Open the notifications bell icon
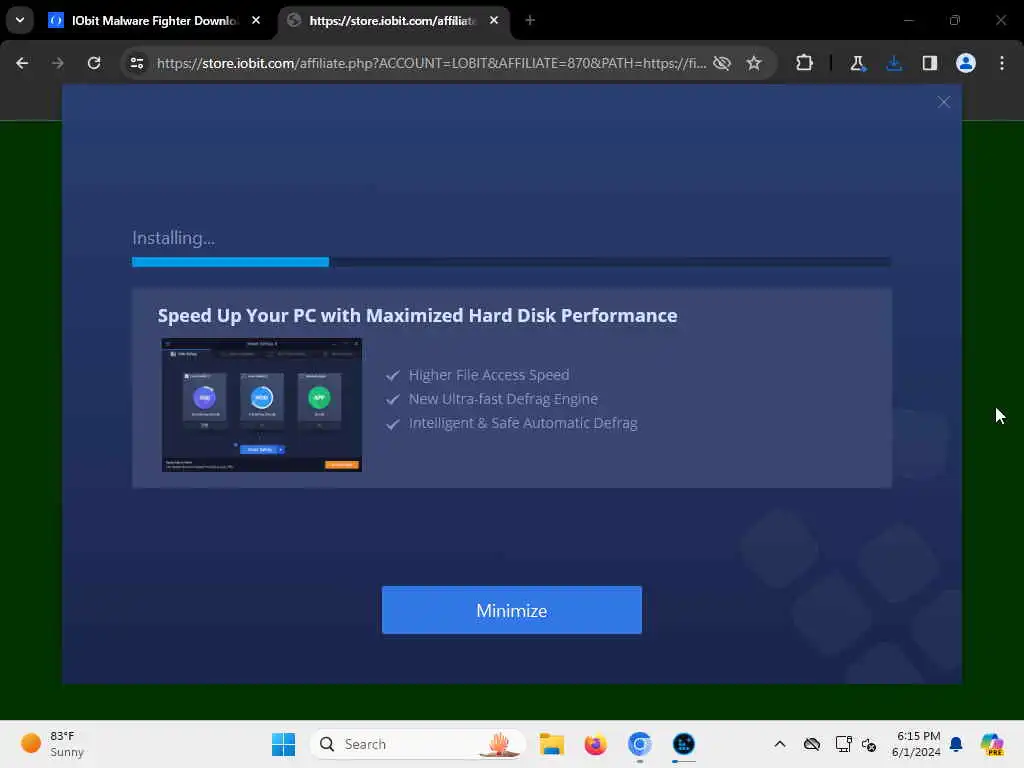The height and width of the screenshot is (768, 1024). (956, 744)
